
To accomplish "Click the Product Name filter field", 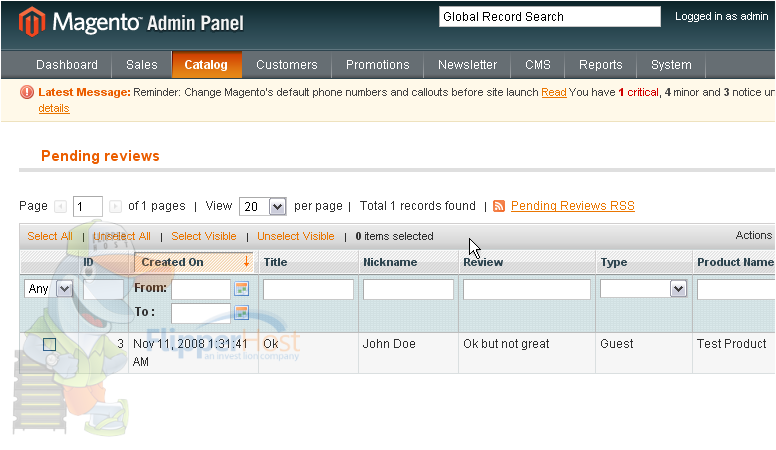I will [736, 289].
